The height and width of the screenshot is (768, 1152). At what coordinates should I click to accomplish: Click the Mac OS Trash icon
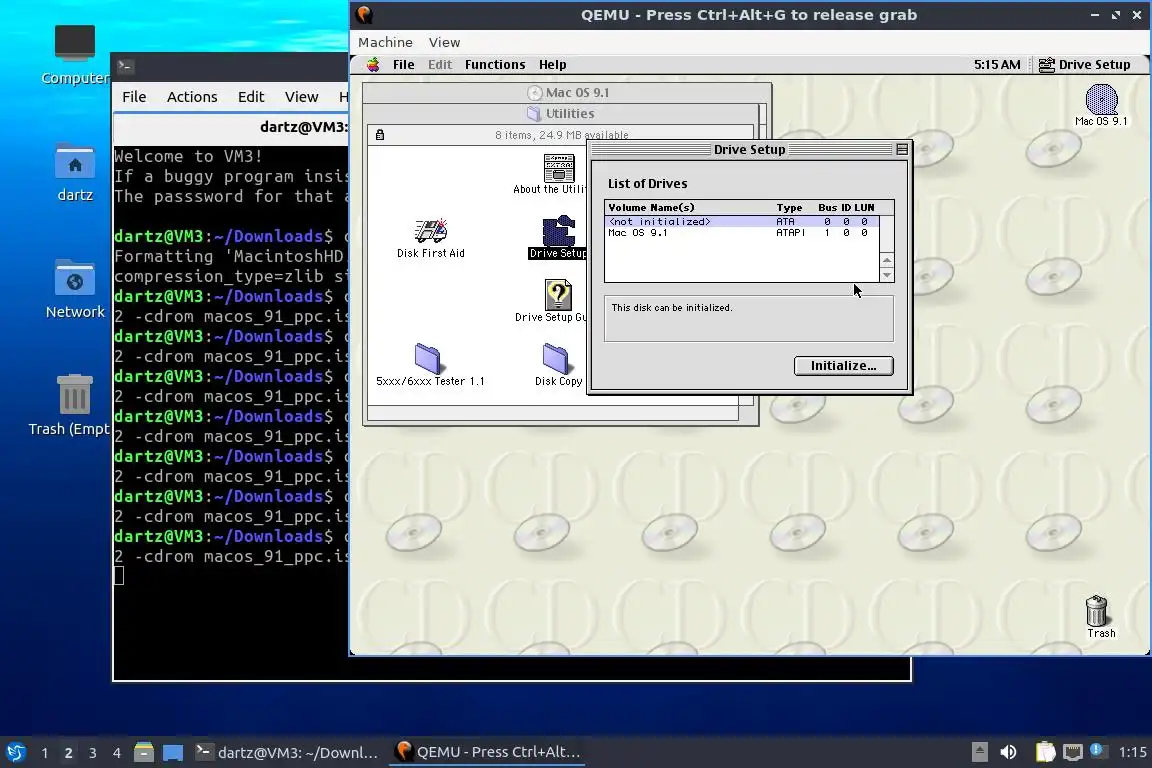pos(1096,611)
